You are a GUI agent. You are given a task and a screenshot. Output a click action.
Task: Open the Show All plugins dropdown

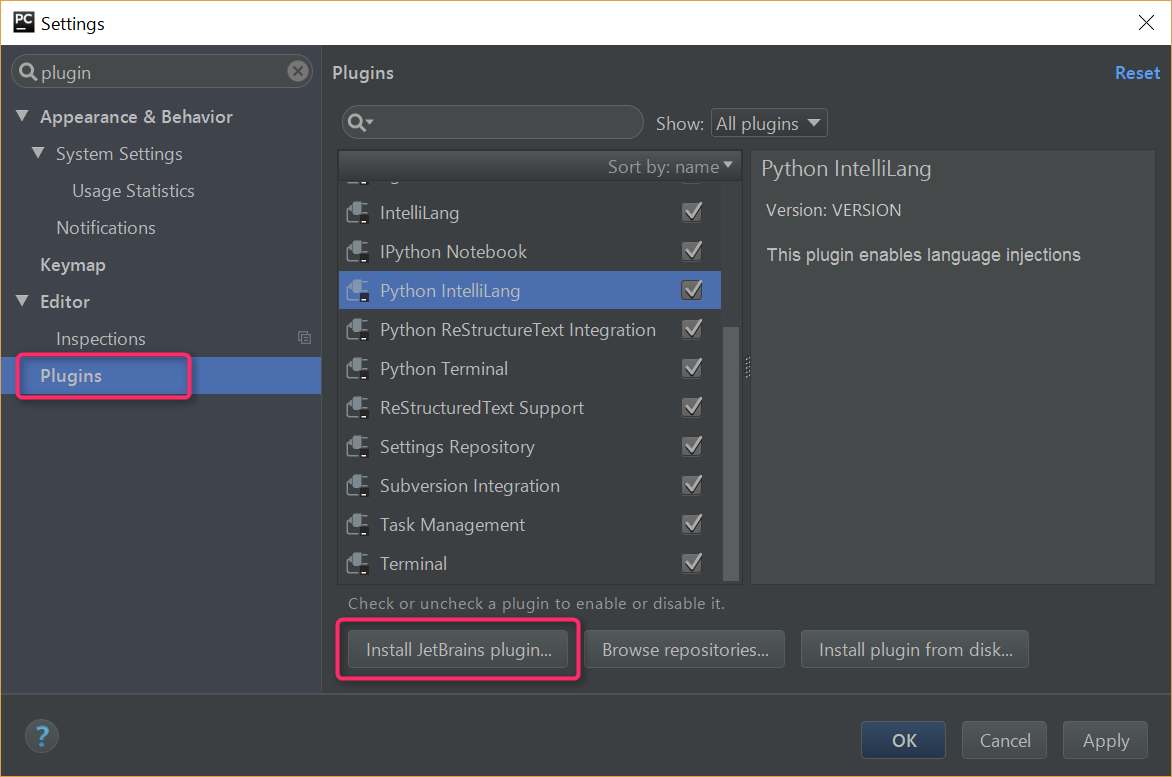coord(769,123)
